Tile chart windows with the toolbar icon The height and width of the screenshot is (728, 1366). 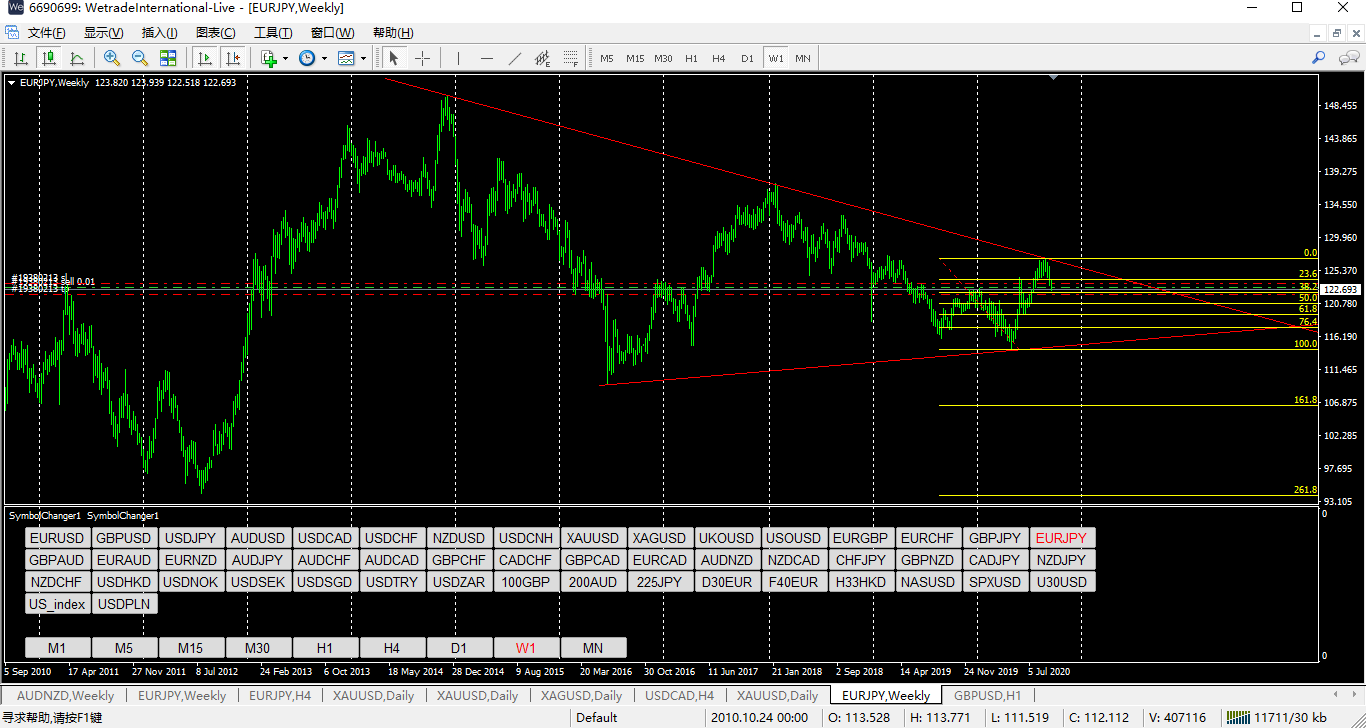[168, 58]
